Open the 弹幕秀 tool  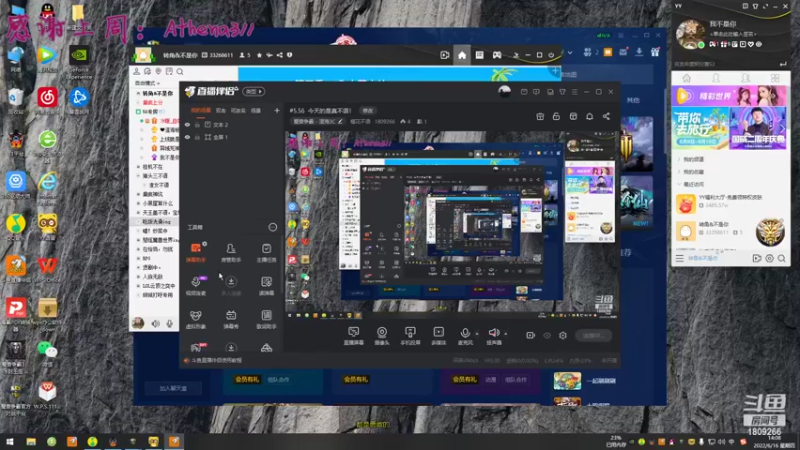pyautogui.click(x=231, y=319)
